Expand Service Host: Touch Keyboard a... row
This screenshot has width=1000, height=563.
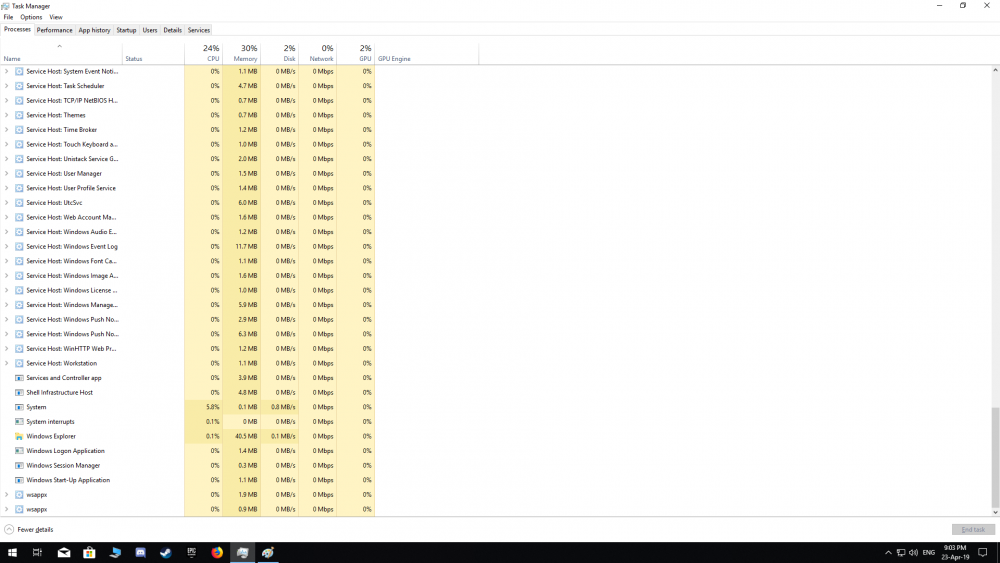point(6,144)
